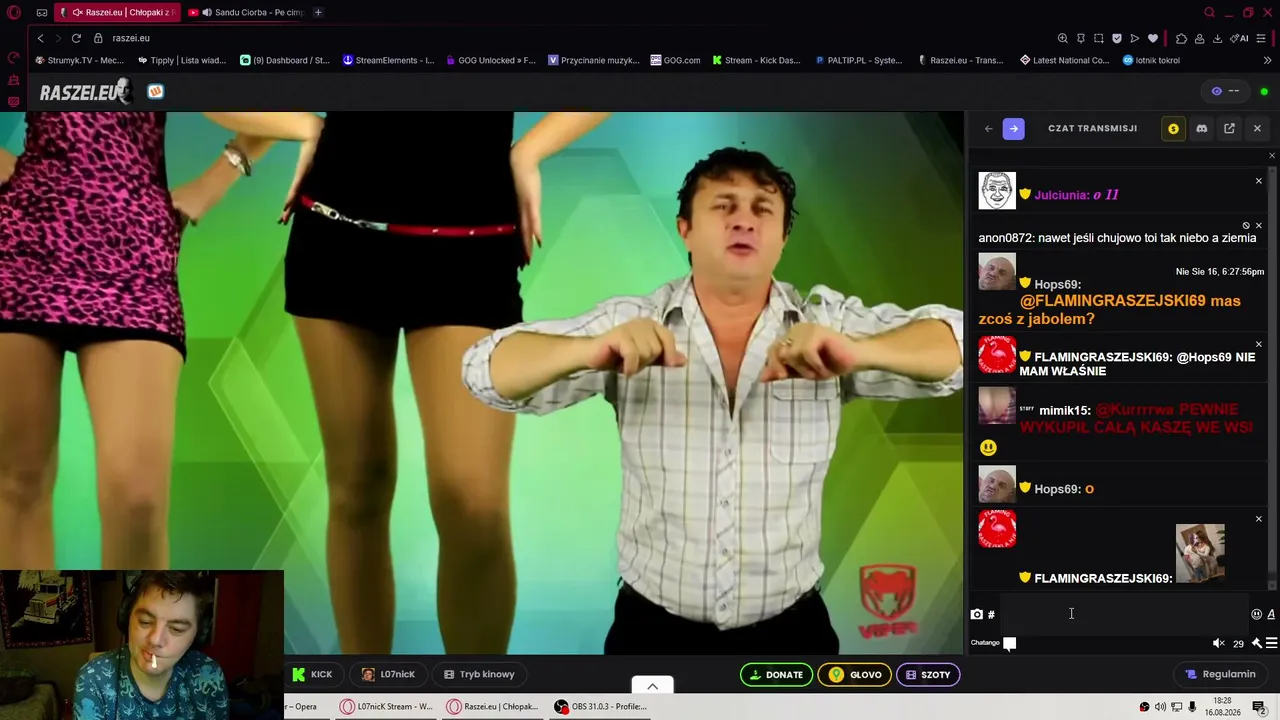Click the Hops69 jabolem message avatar
The image size is (1280, 720).
(997, 272)
